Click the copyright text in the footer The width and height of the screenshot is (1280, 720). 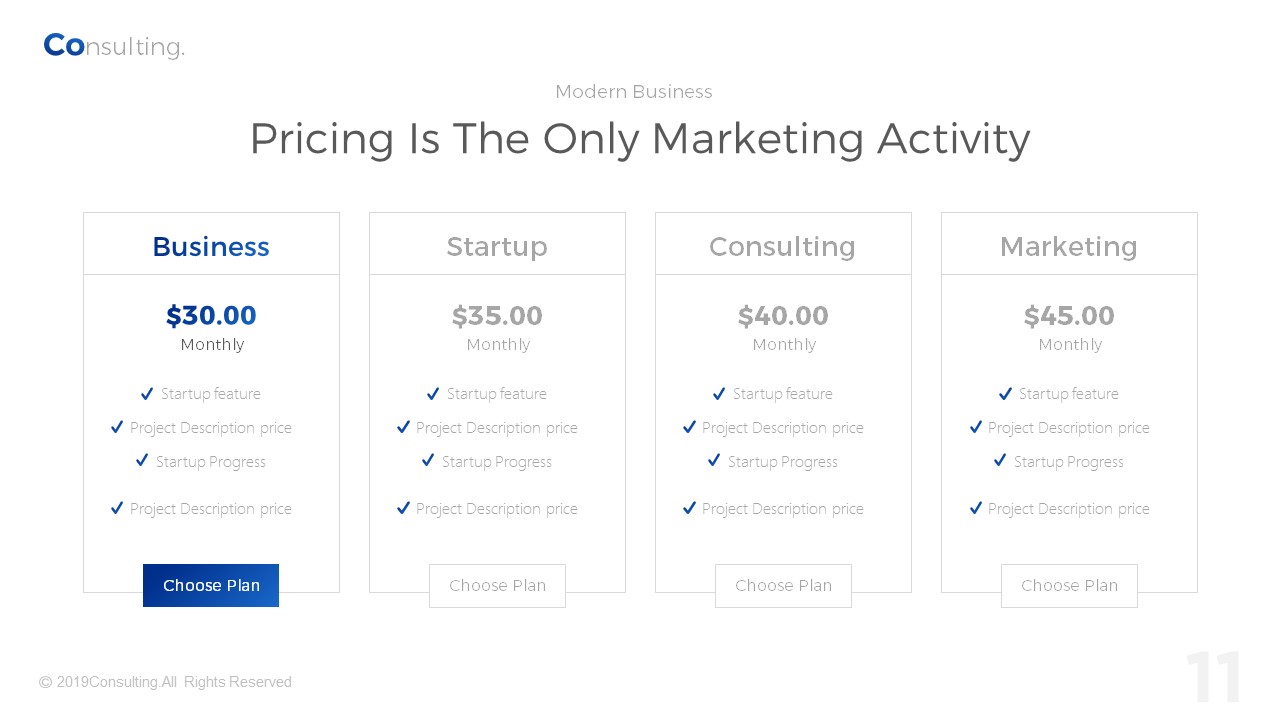[166, 682]
